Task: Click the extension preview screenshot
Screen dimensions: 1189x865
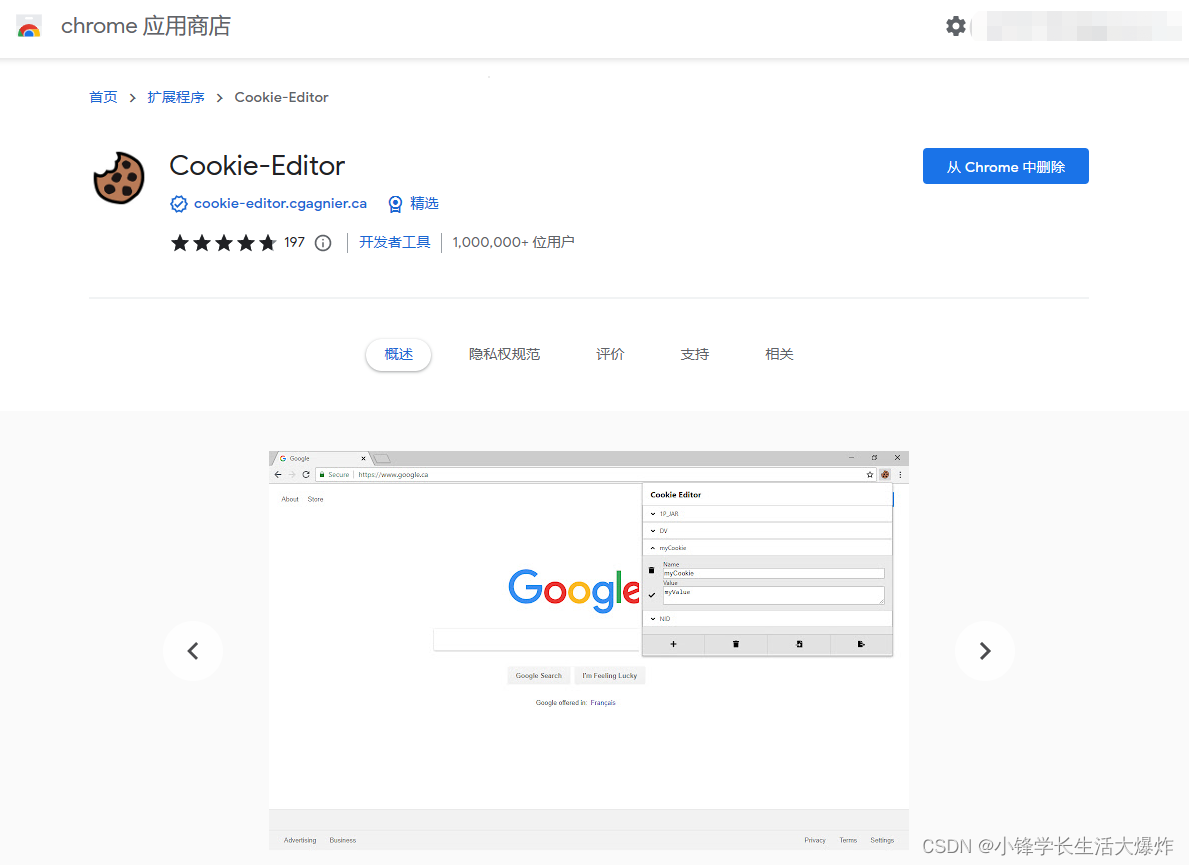Action: pos(588,650)
